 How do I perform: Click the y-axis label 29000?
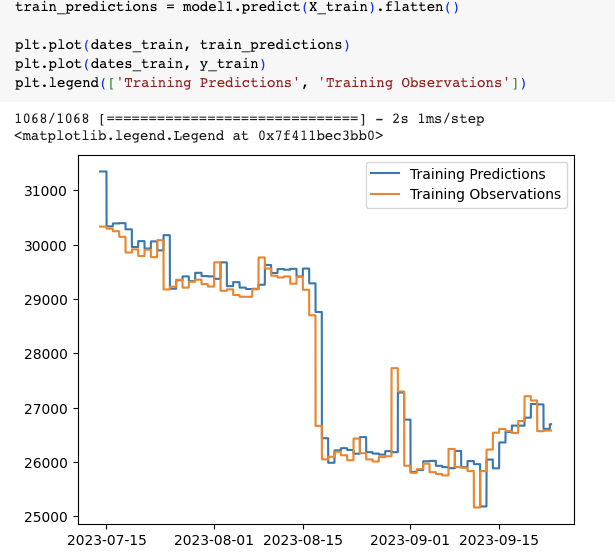pos(45,301)
